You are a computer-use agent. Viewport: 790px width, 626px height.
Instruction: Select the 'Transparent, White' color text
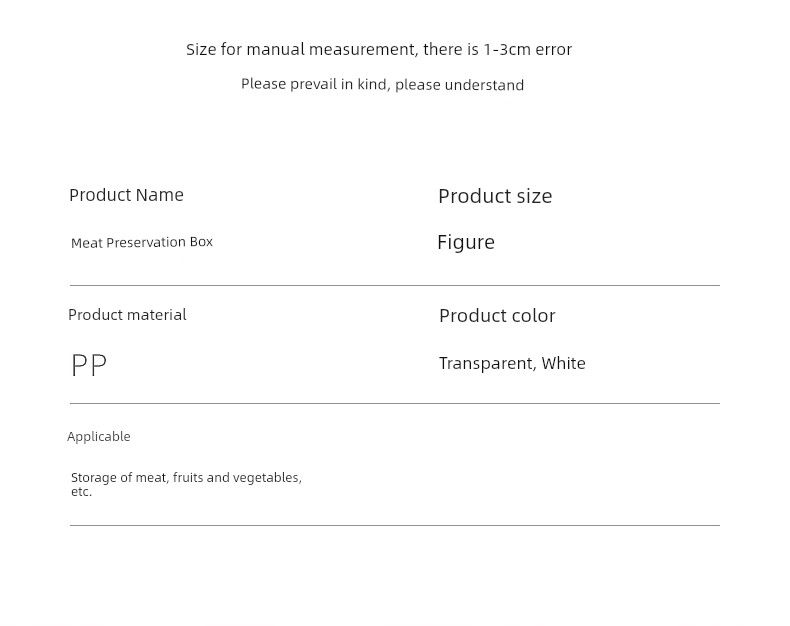pyautogui.click(x=512, y=363)
